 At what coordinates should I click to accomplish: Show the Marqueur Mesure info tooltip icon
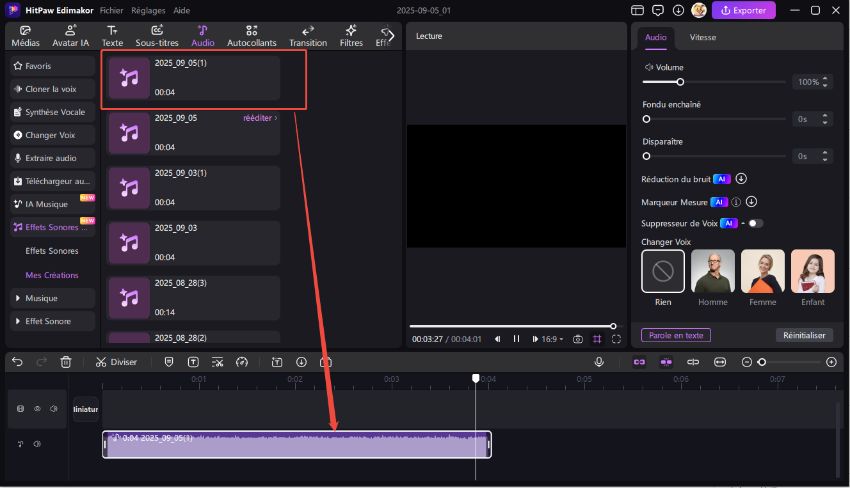[x=736, y=202]
